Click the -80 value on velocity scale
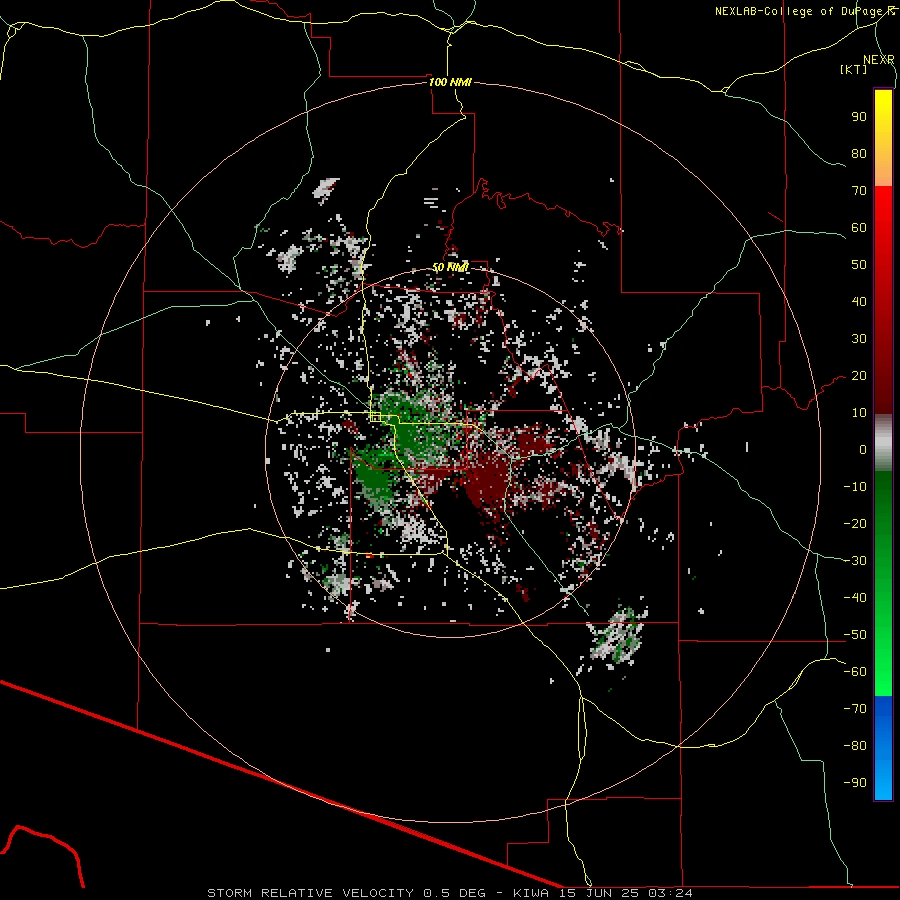900x900 pixels. (x=855, y=746)
